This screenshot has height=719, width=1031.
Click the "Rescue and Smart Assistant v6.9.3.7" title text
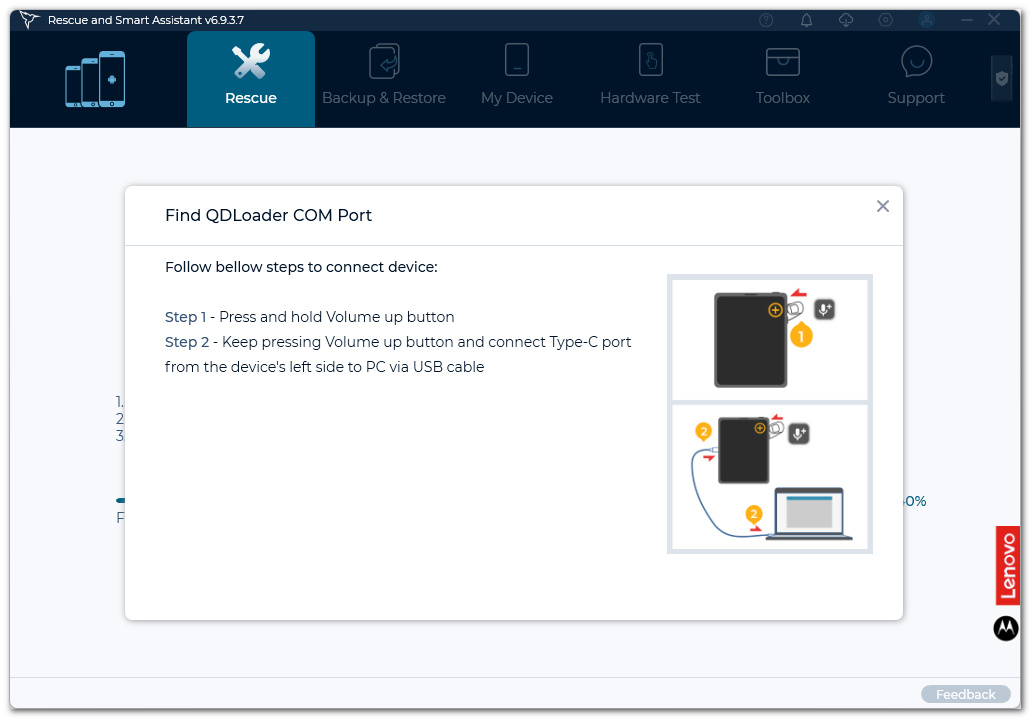[x=146, y=20]
